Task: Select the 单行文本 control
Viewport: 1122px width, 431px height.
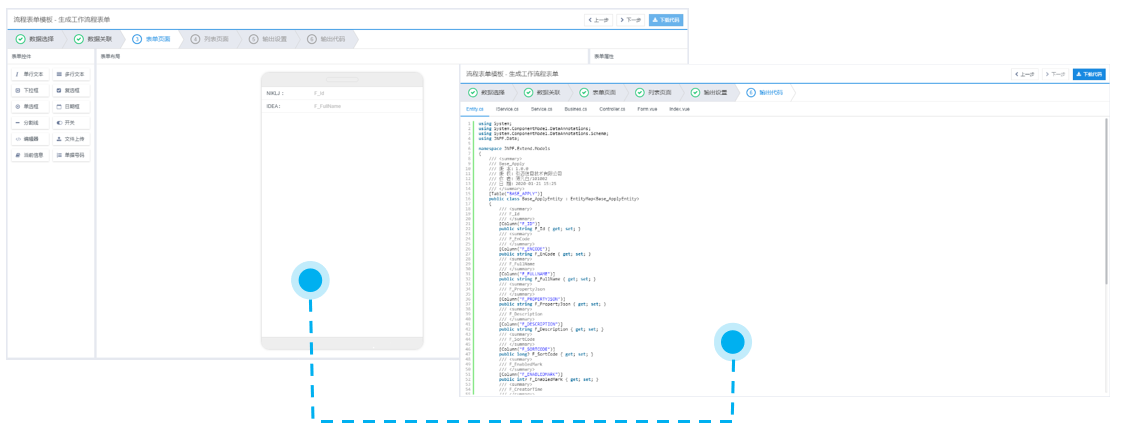Action: [x=29, y=74]
